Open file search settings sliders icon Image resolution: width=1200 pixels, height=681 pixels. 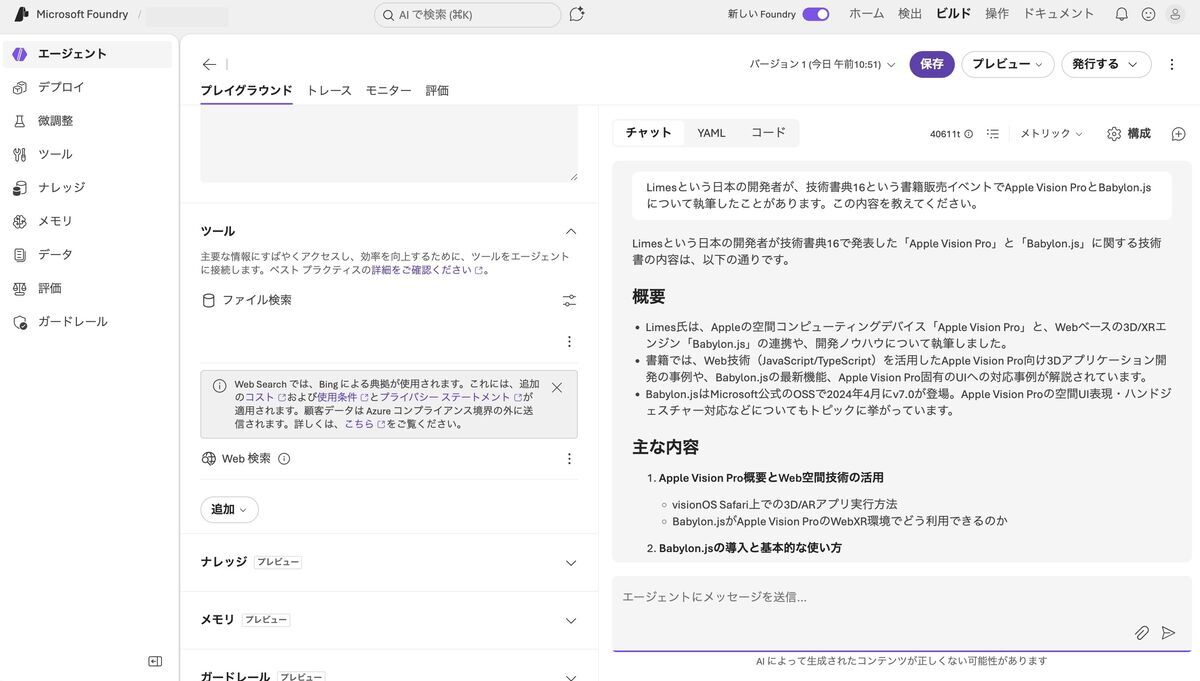click(569, 300)
